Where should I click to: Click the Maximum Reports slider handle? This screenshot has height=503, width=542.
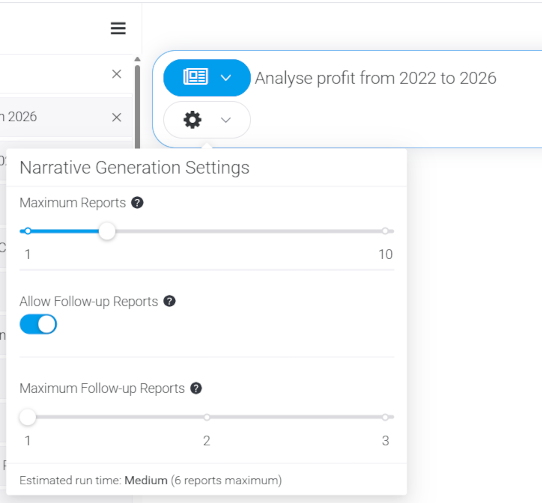click(x=107, y=231)
